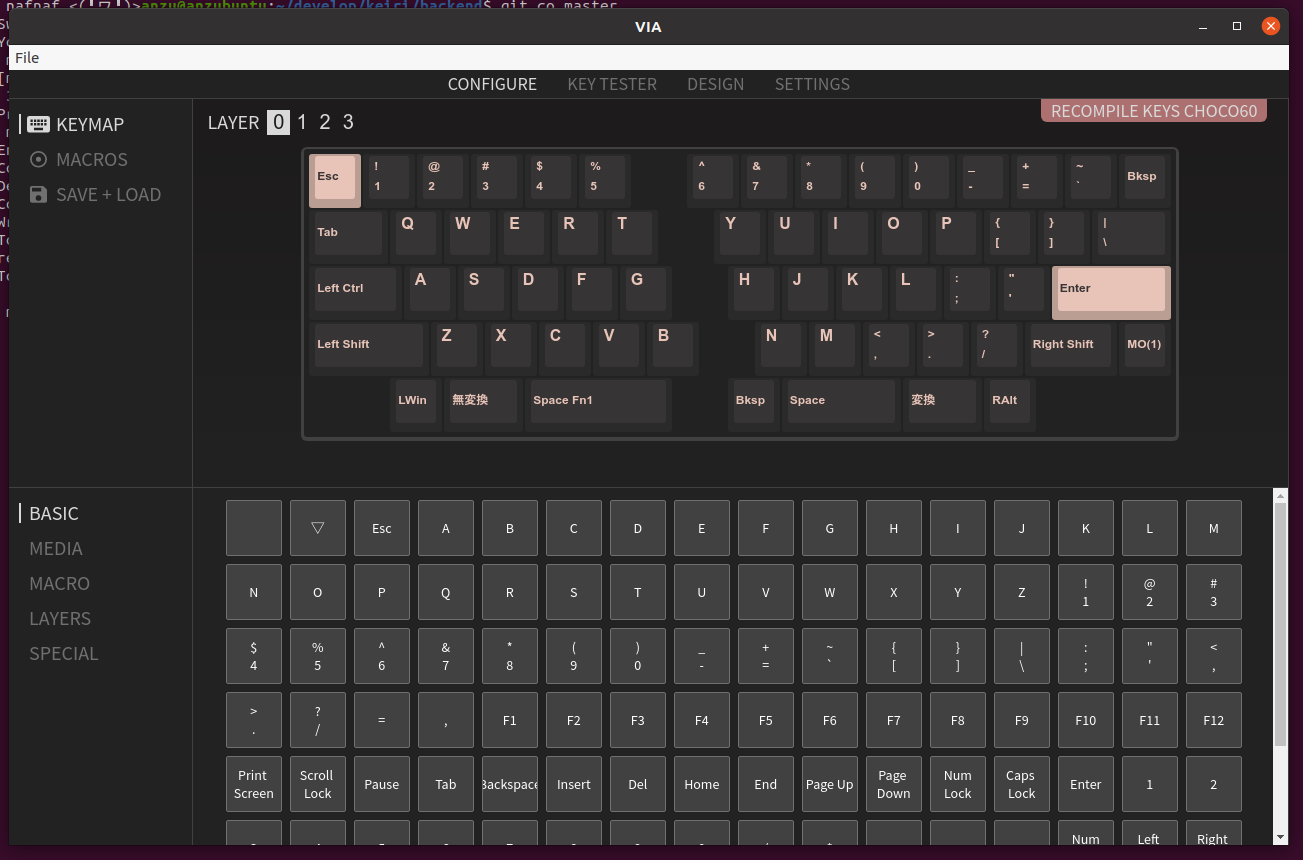Choose the blank empty keycode

click(x=254, y=528)
